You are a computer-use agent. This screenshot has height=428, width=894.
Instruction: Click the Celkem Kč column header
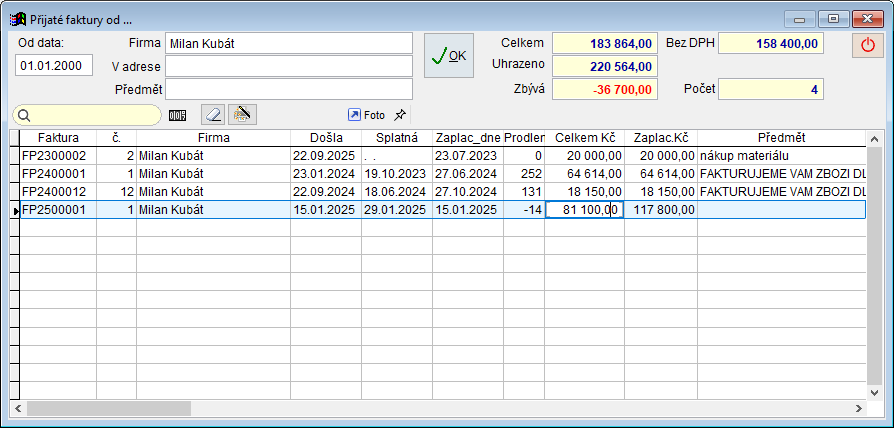[x=585, y=137]
